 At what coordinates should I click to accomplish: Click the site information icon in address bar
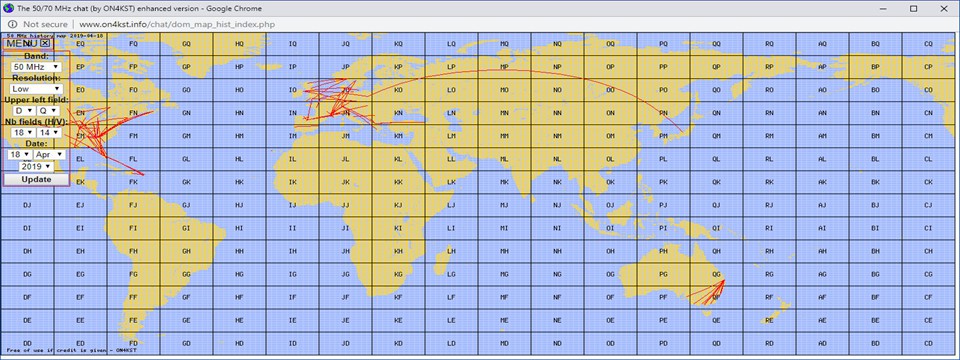click(x=12, y=24)
